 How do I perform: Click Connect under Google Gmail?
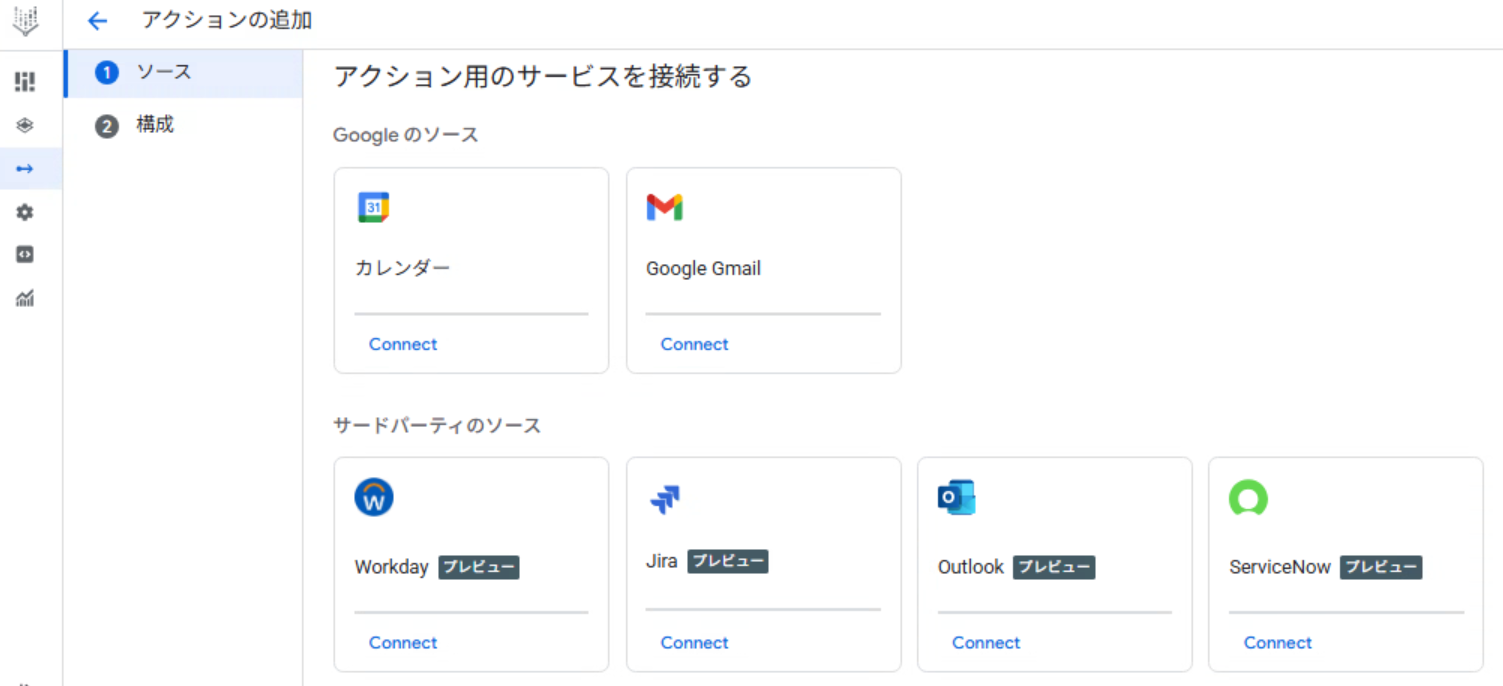point(694,343)
